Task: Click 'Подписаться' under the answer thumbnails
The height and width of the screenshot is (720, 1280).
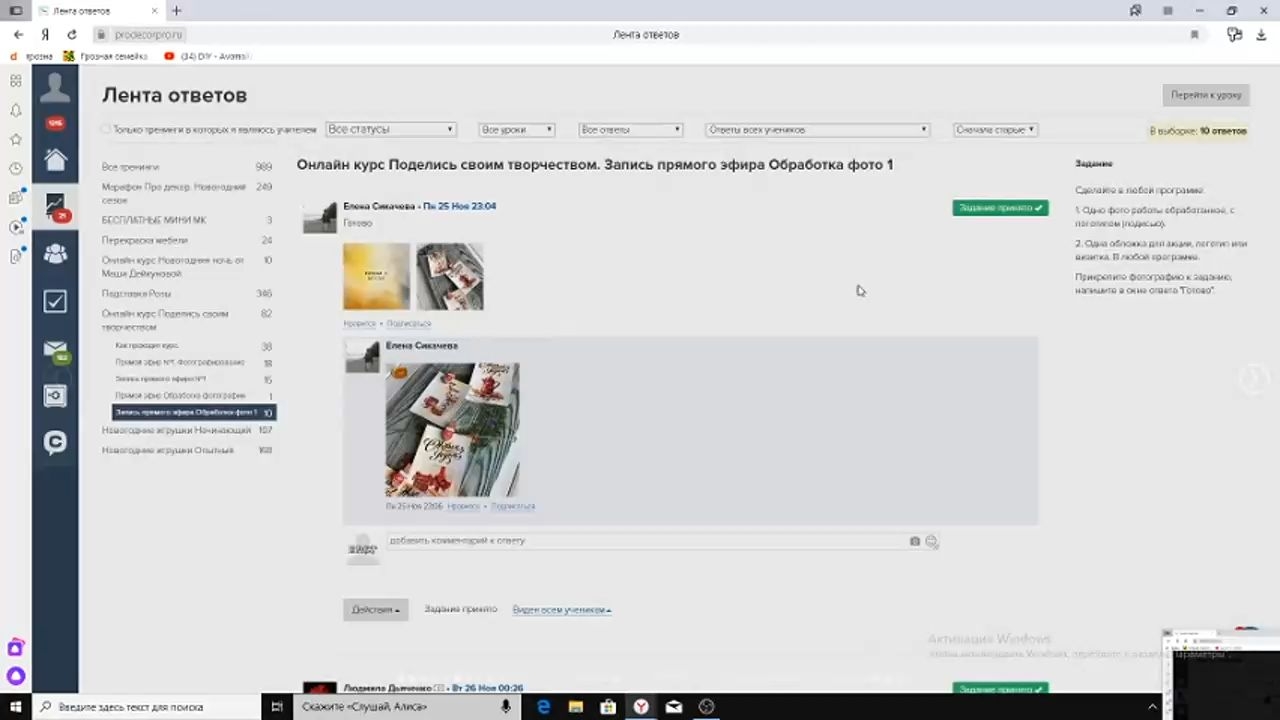Action: pos(408,323)
